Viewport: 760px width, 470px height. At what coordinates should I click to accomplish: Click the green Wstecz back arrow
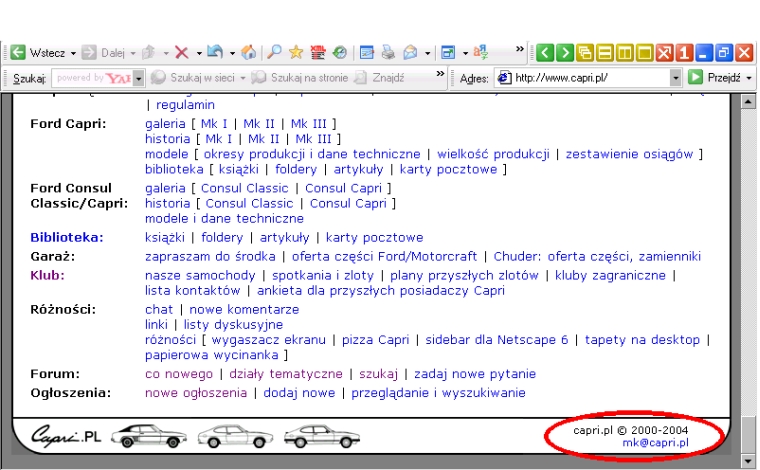coord(18,52)
